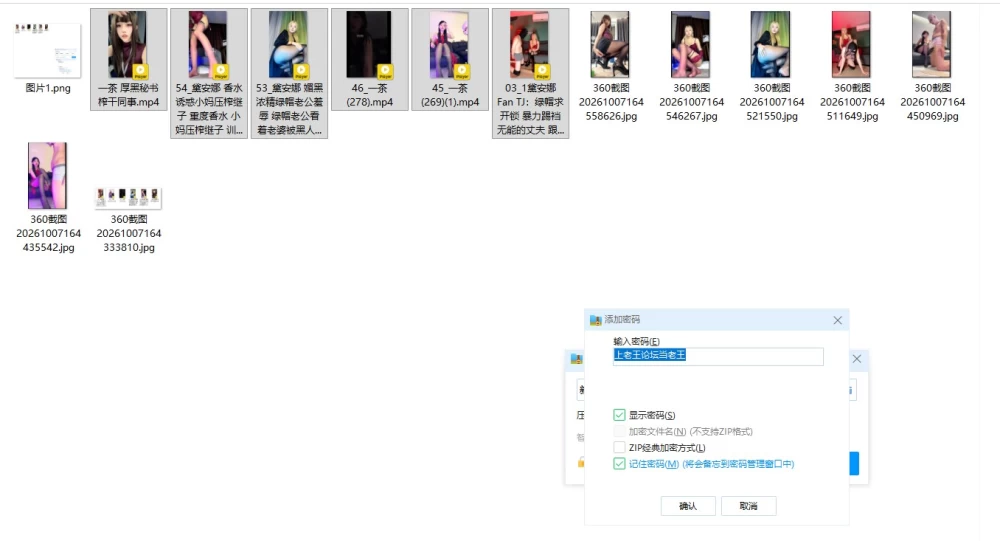1000x541 pixels.
Task: Click the 输入密码(E) label
Action: [636, 341]
